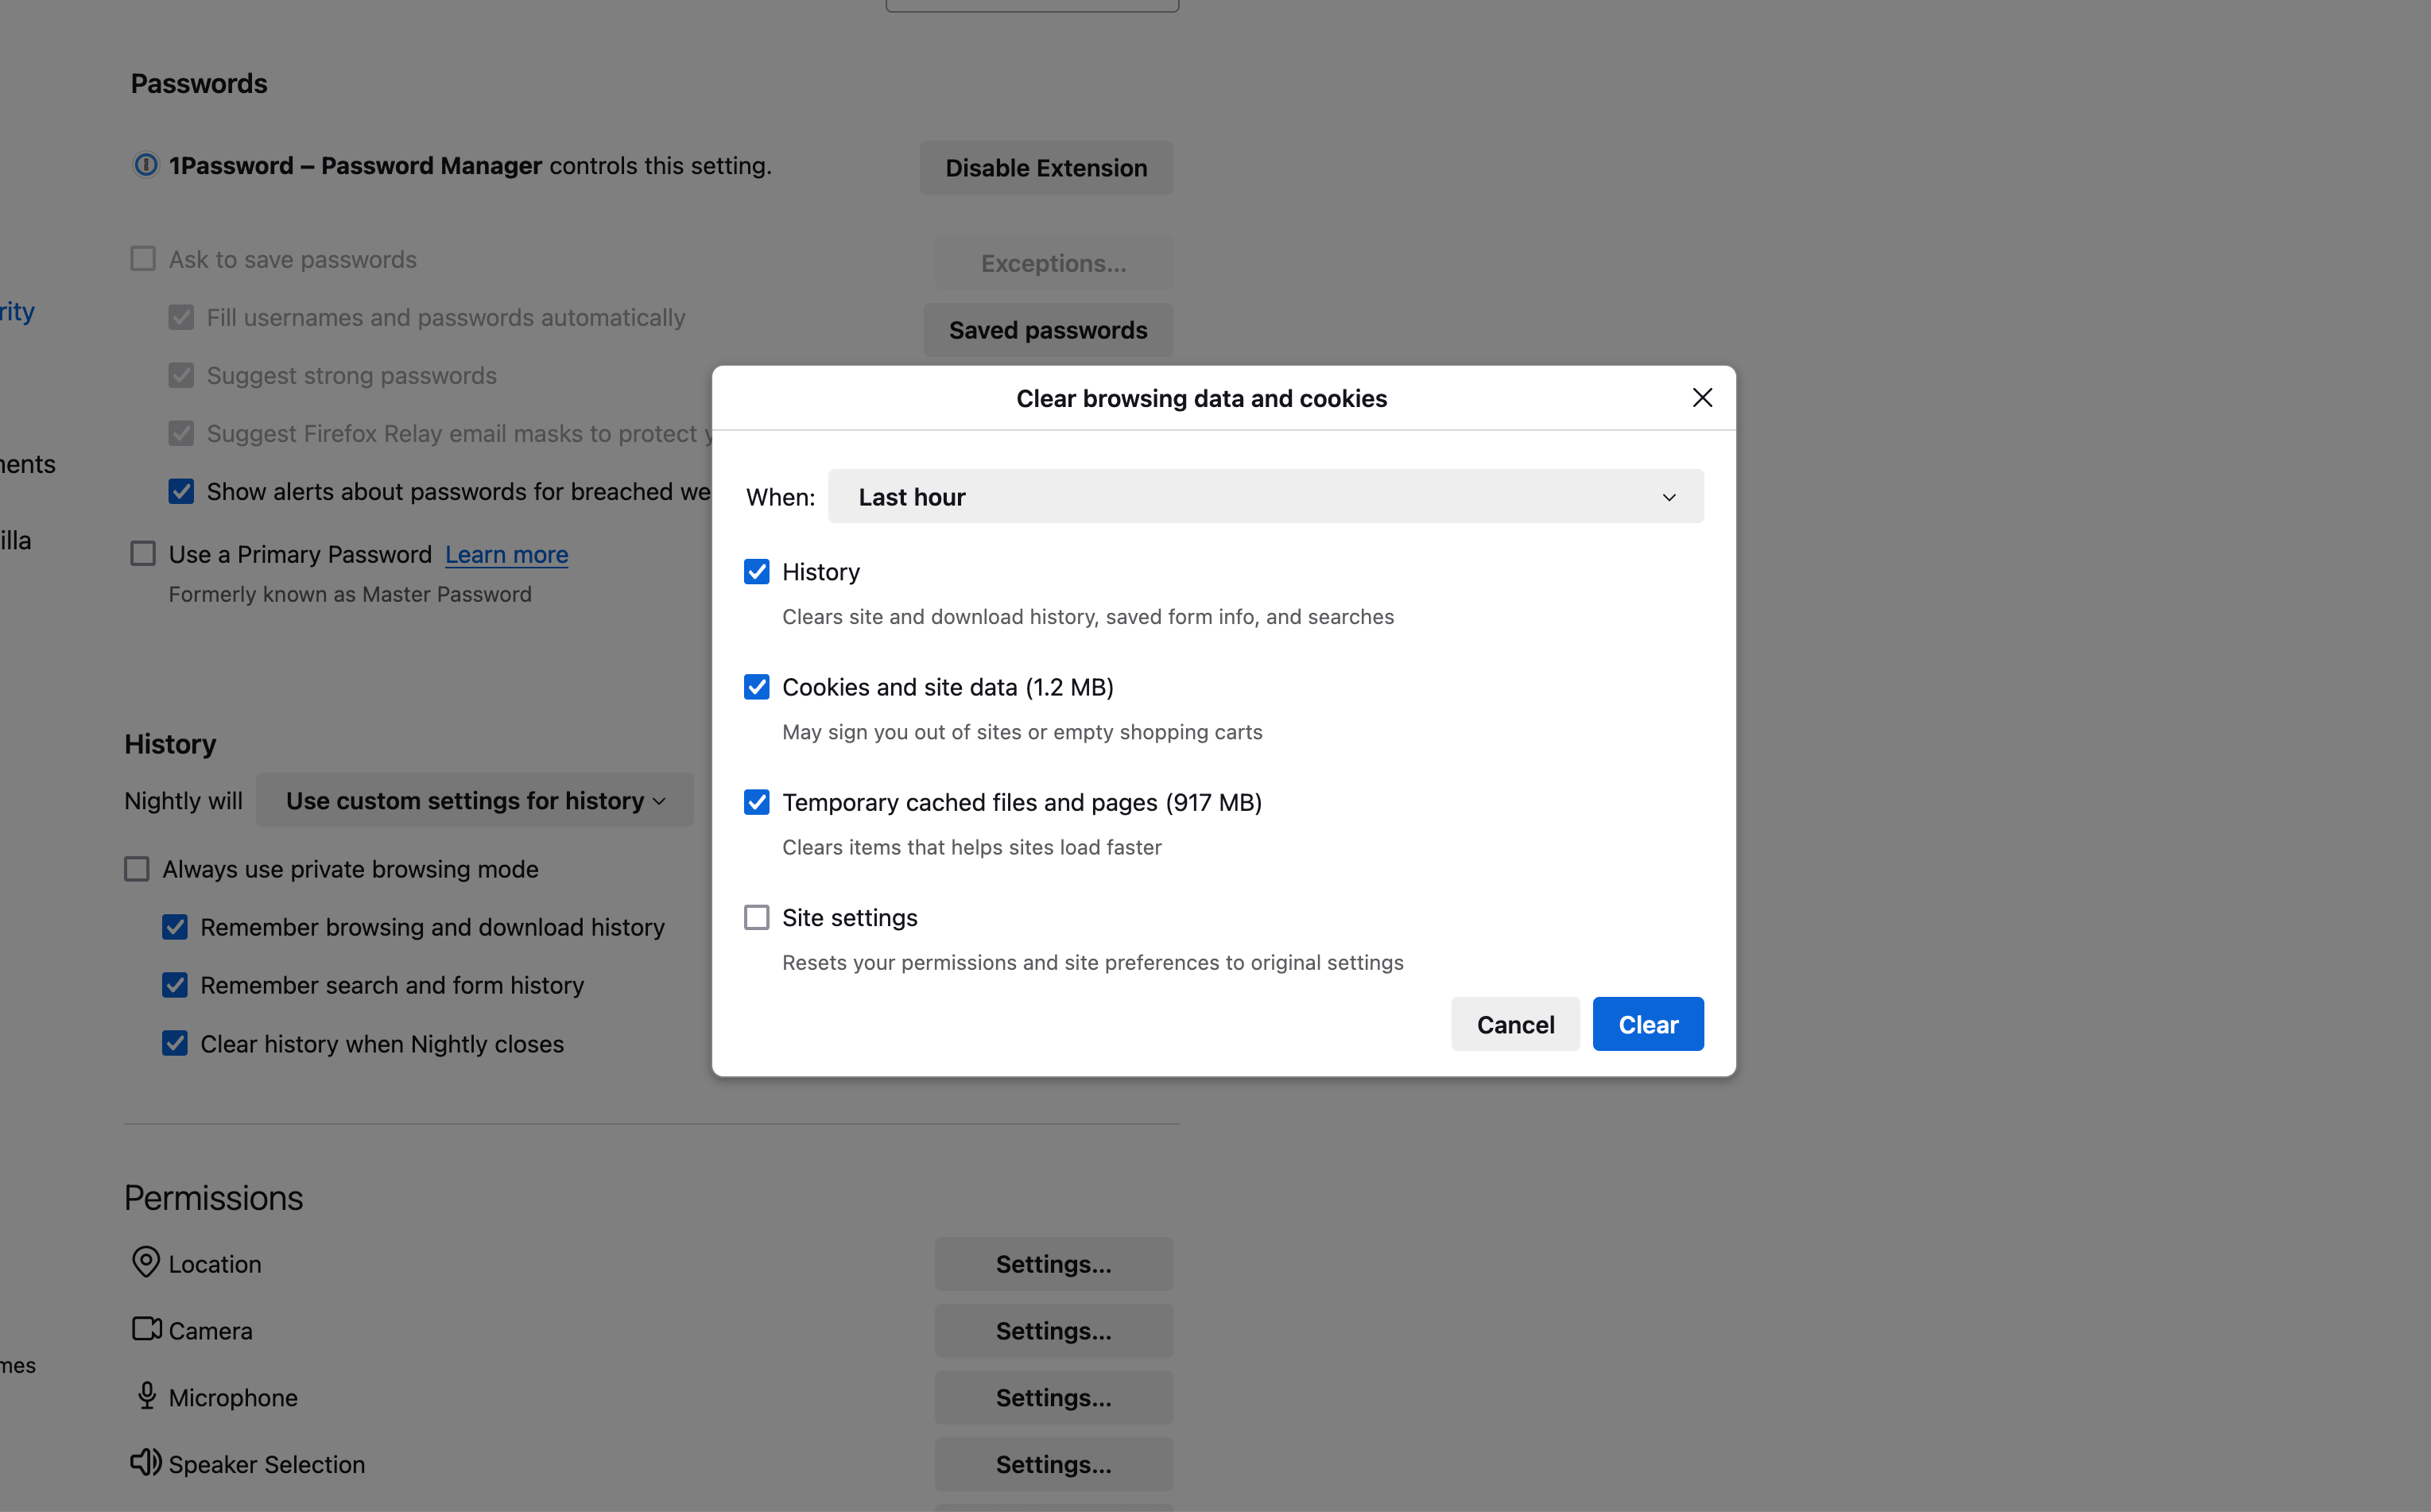2431x1512 pixels.
Task: Click the Microphone permission icon
Action: point(146,1396)
